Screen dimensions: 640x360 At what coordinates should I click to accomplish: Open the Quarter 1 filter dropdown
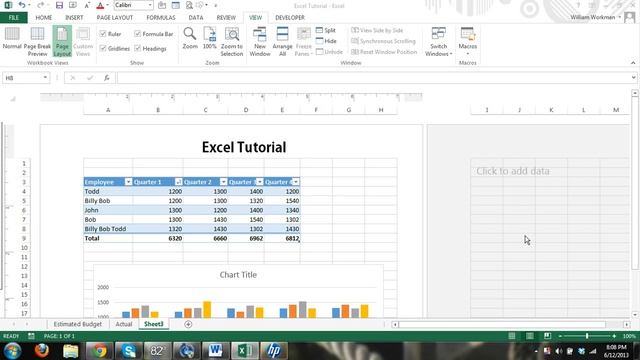[x=178, y=182]
